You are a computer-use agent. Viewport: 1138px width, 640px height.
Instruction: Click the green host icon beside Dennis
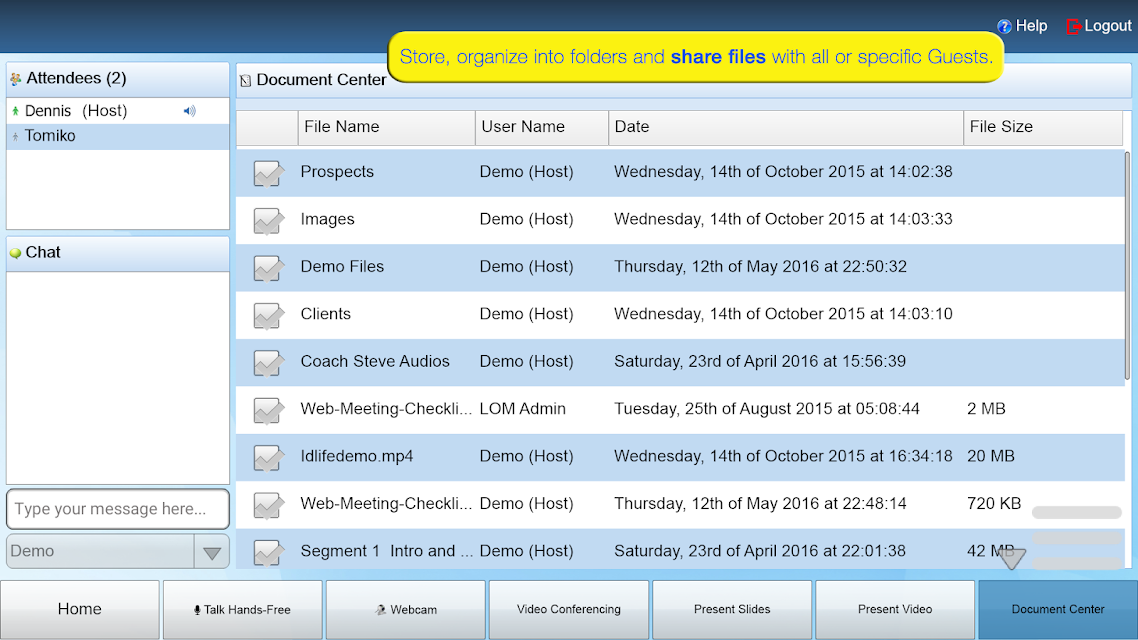coord(15,111)
